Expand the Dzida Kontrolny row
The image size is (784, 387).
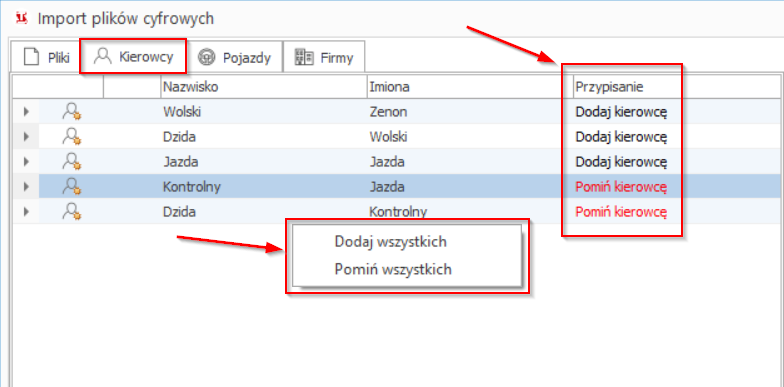point(26,212)
